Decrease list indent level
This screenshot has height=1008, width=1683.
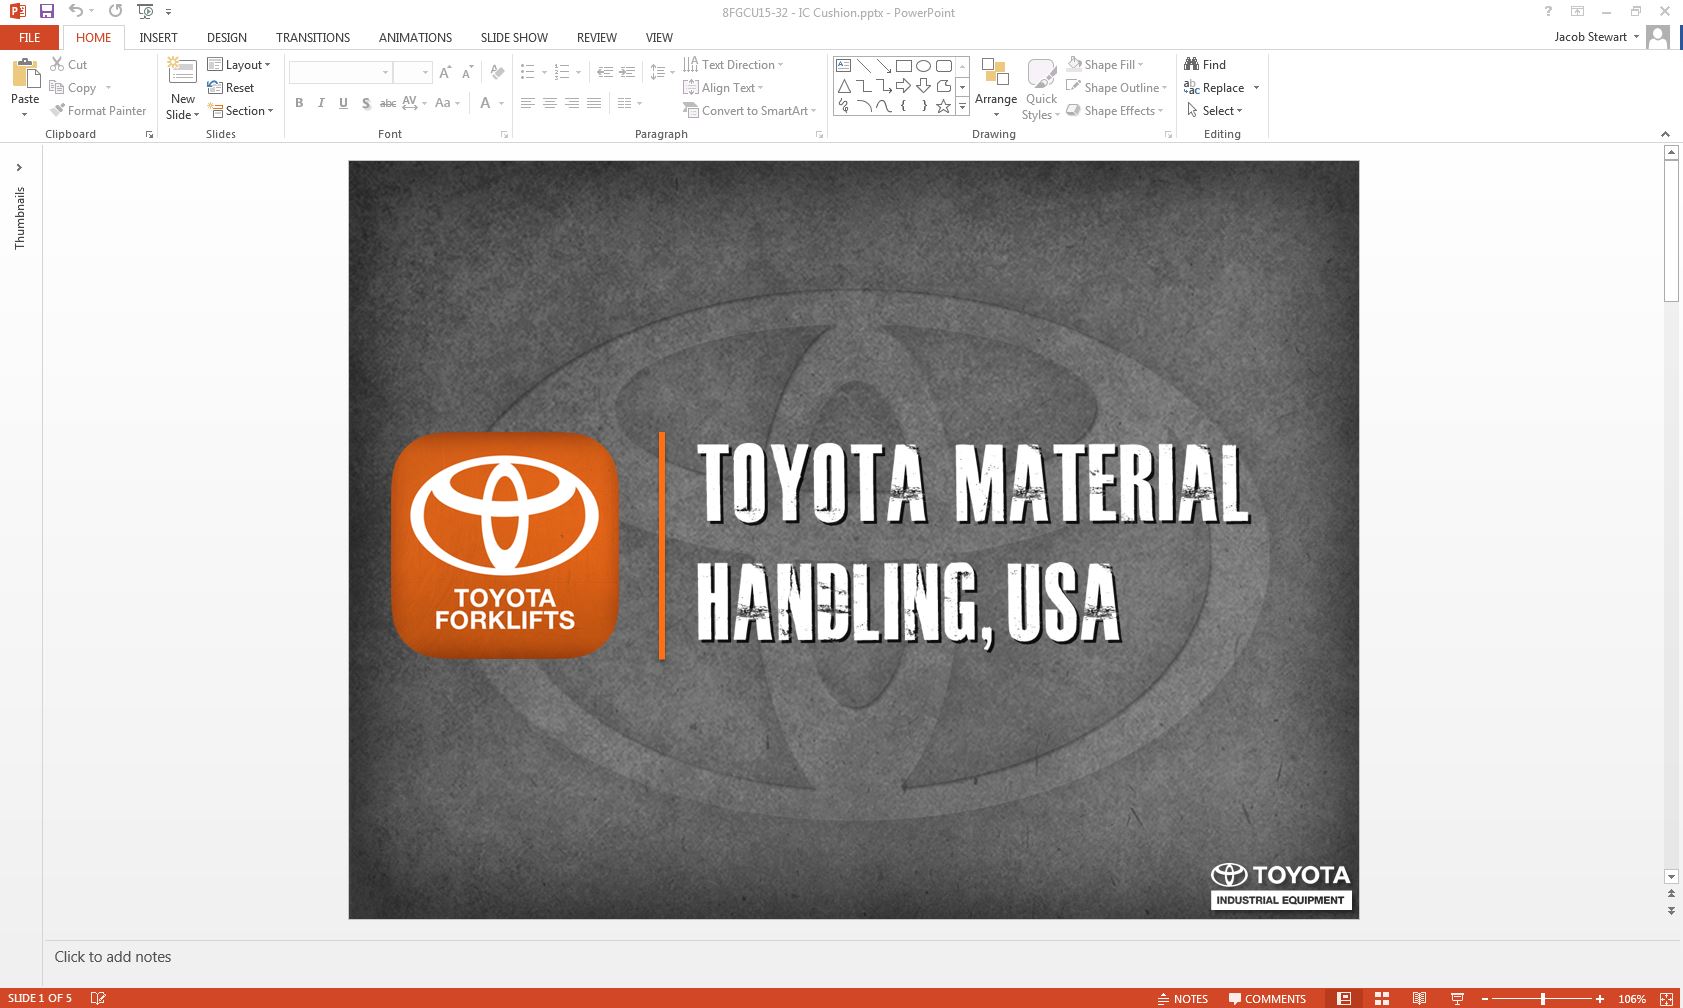click(605, 72)
